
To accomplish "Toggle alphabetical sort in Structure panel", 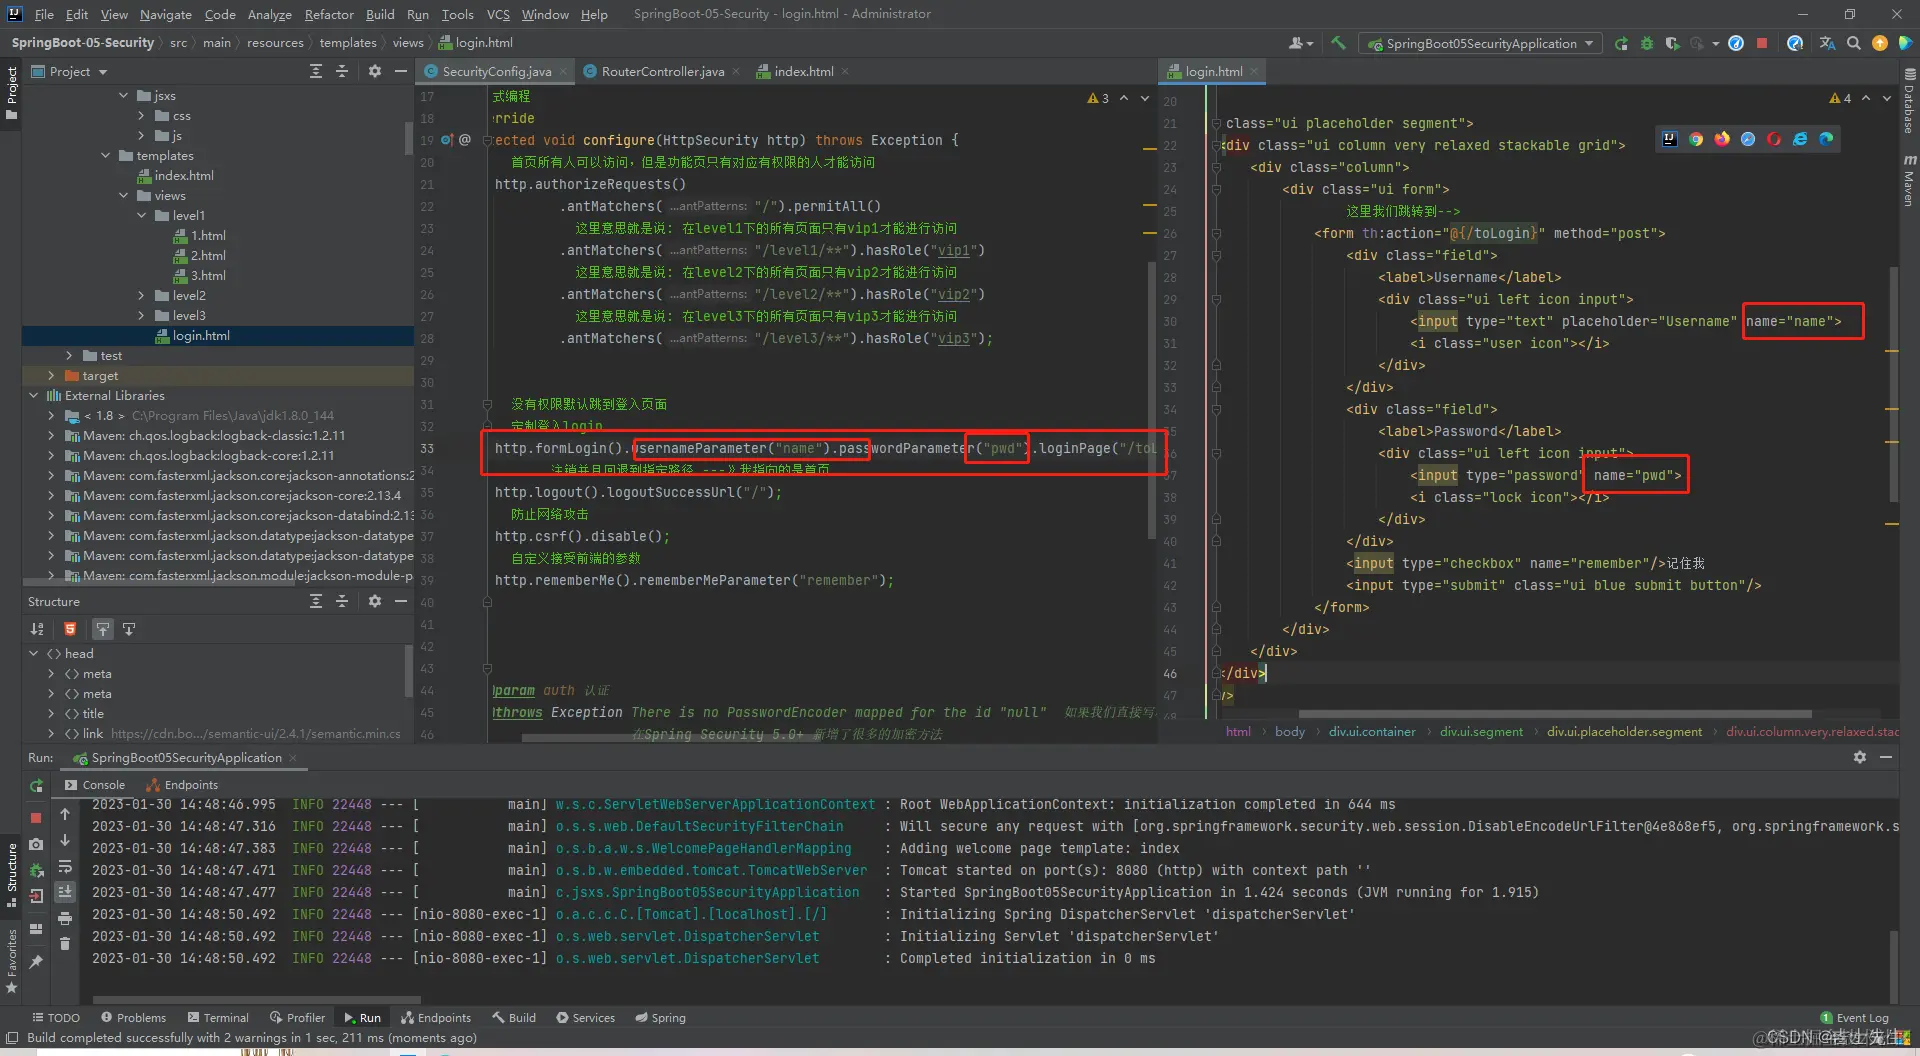I will click(37, 629).
